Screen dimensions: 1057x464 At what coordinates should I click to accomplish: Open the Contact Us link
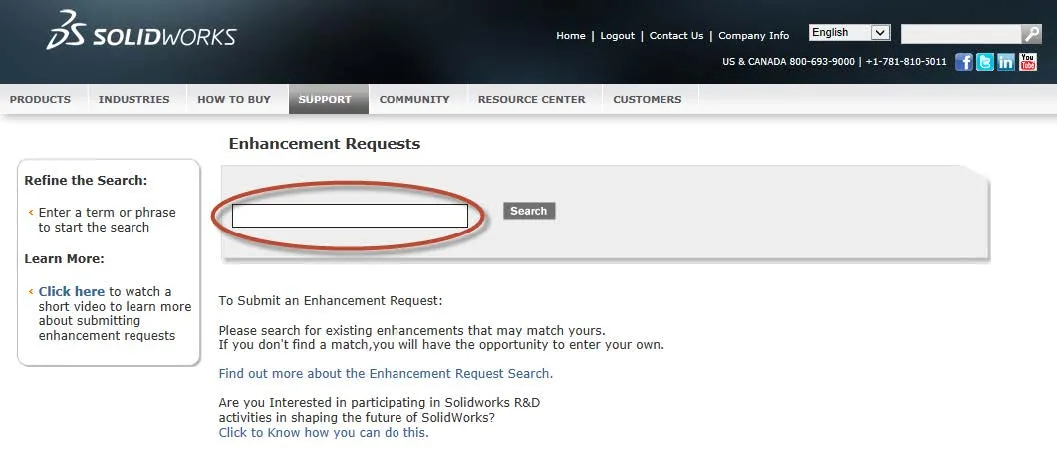(676, 36)
